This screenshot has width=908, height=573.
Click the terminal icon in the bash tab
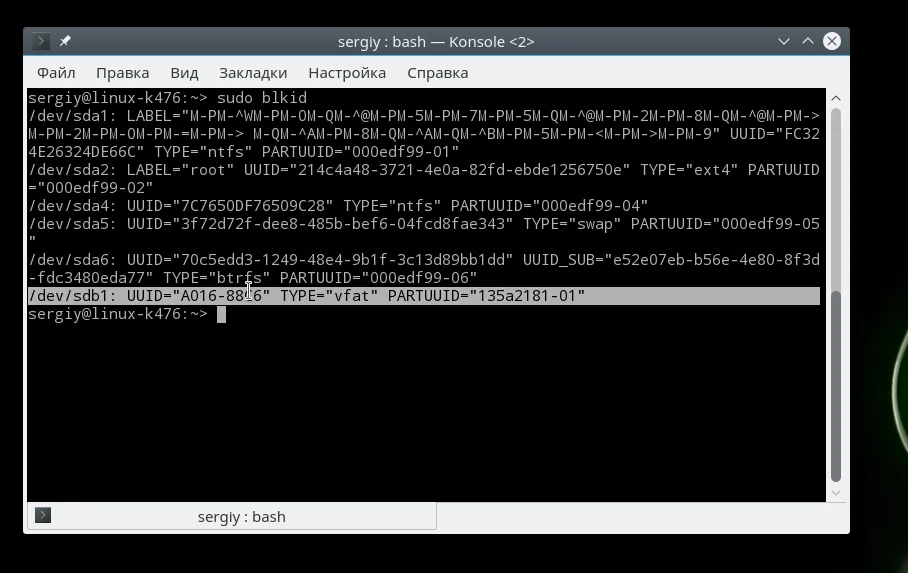point(43,515)
